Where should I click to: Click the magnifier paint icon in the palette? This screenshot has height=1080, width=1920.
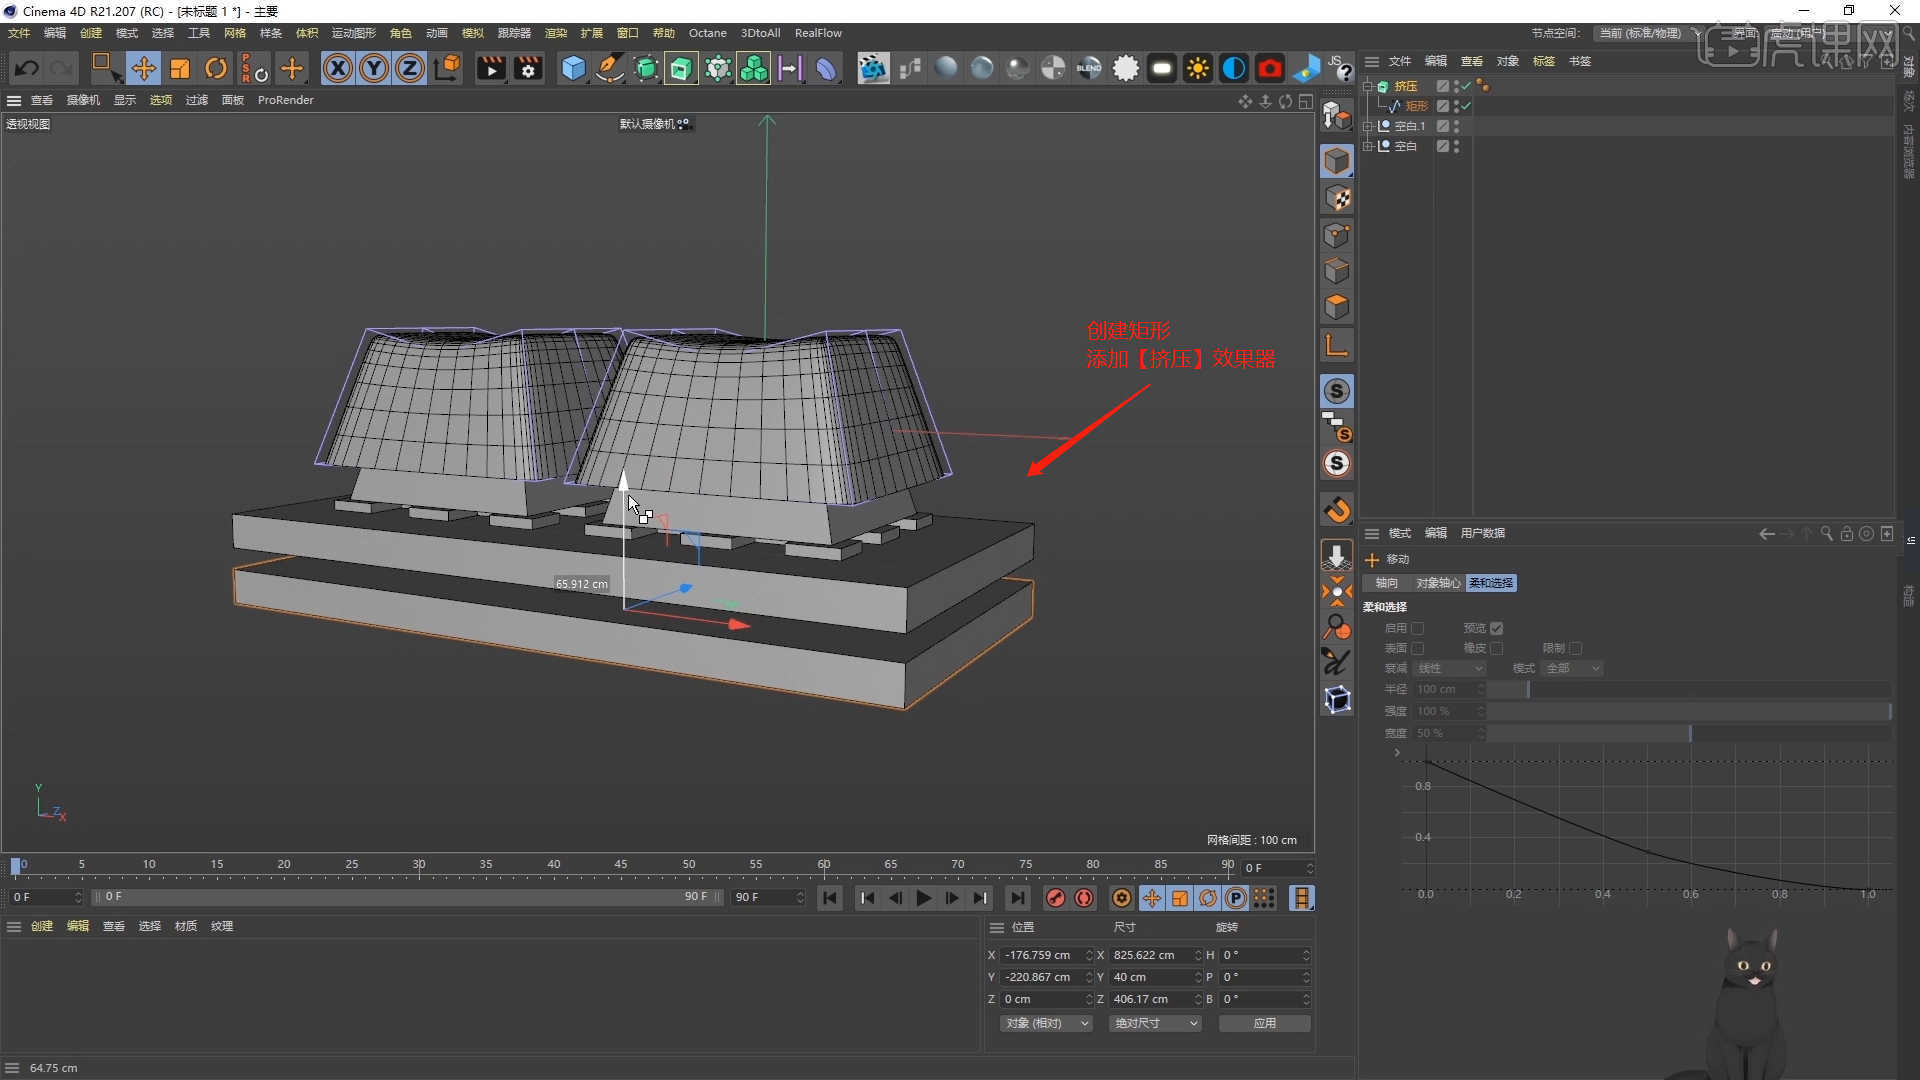point(1337,627)
